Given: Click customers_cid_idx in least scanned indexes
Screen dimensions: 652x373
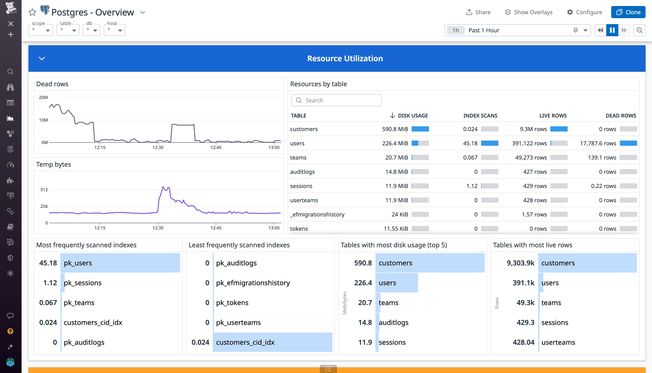Looking at the screenshot, I should (x=273, y=342).
